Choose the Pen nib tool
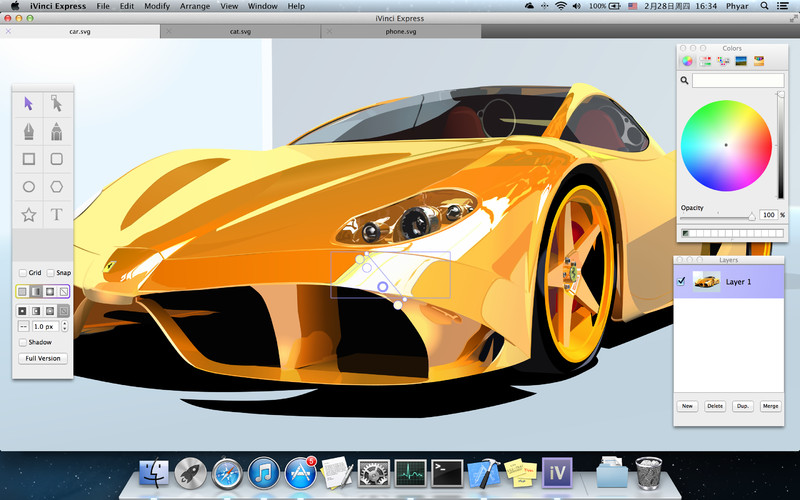Viewport: 800px width, 500px height. pyautogui.click(x=29, y=132)
